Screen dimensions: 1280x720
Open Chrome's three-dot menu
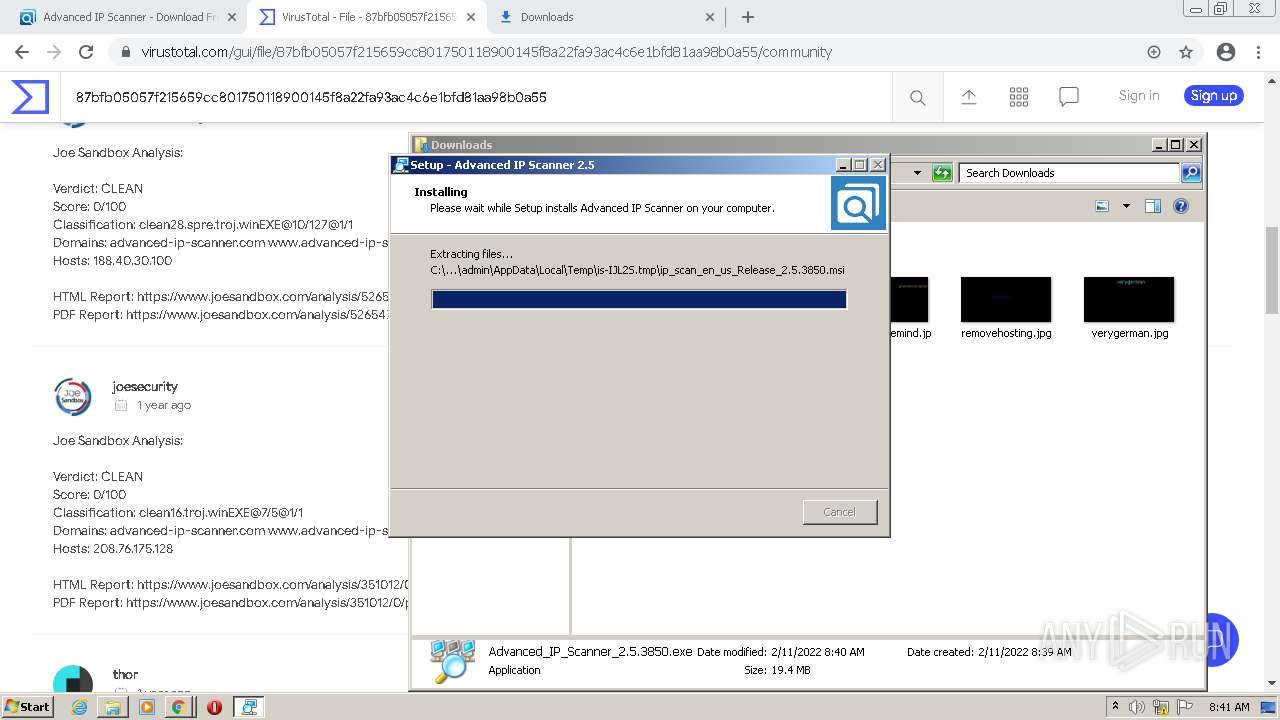tap(1259, 52)
